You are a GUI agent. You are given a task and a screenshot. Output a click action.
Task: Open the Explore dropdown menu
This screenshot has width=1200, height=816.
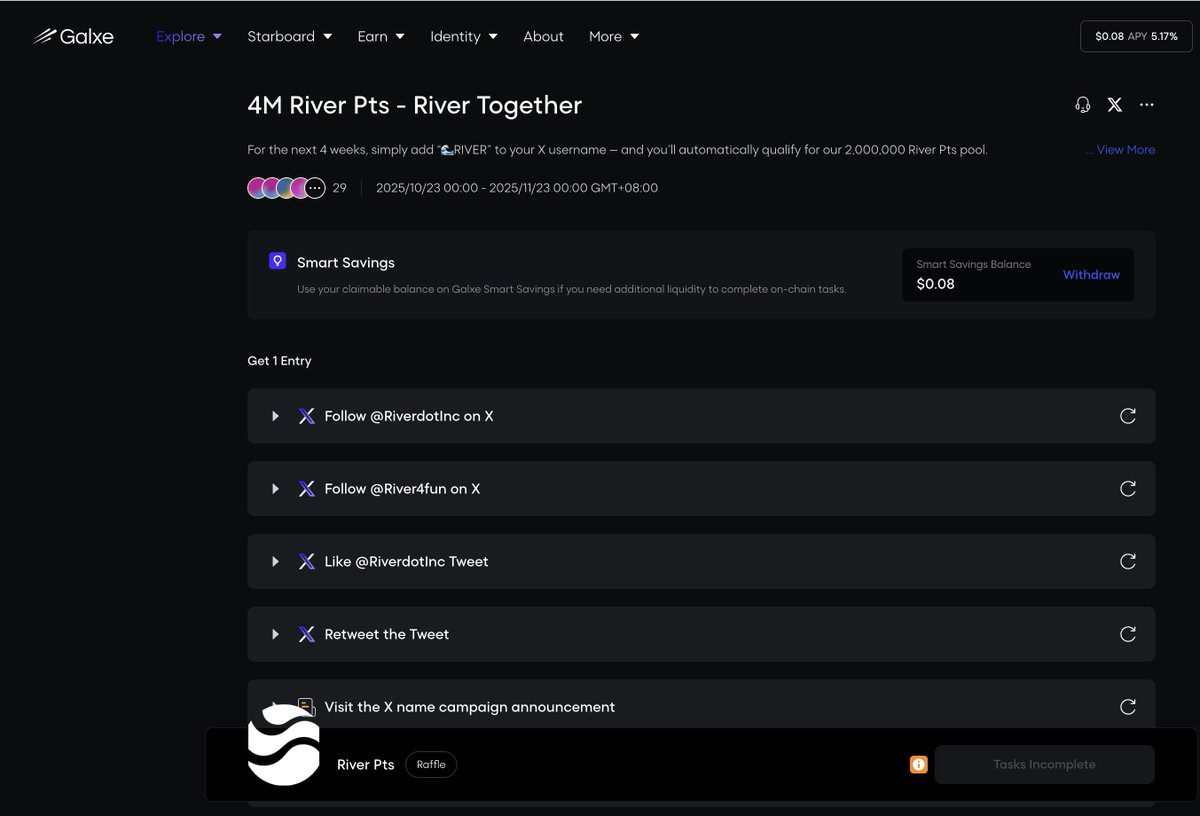tap(189, 37)
